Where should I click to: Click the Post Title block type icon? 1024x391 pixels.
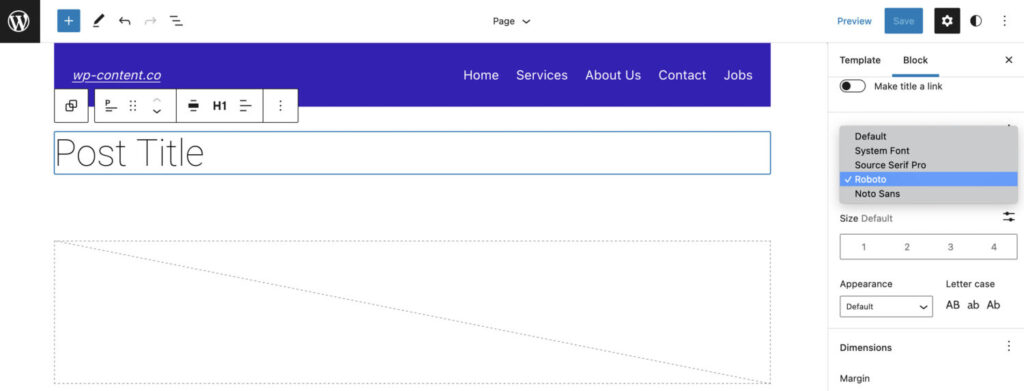pos(111,106)
